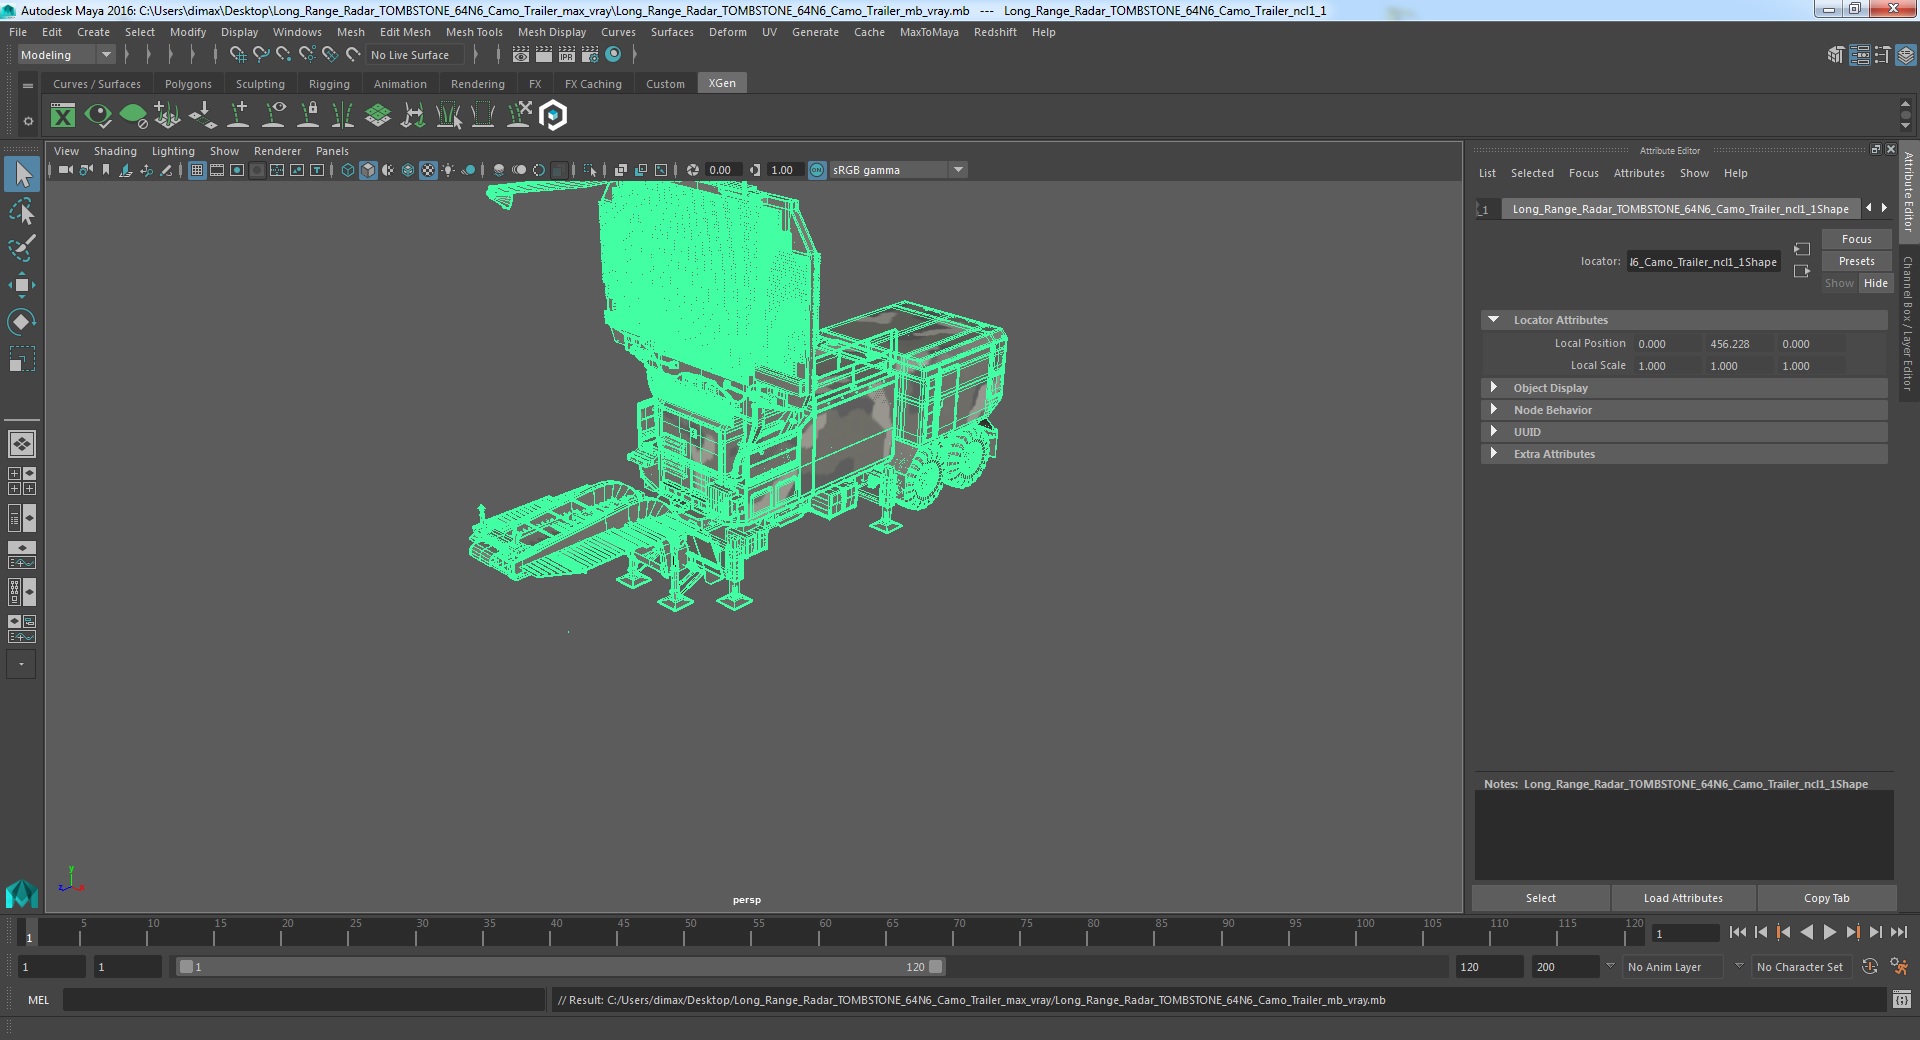This screenshot has height=1040, width=1920.
Task: Expand the Object Display section
Action: point(1550,388)
